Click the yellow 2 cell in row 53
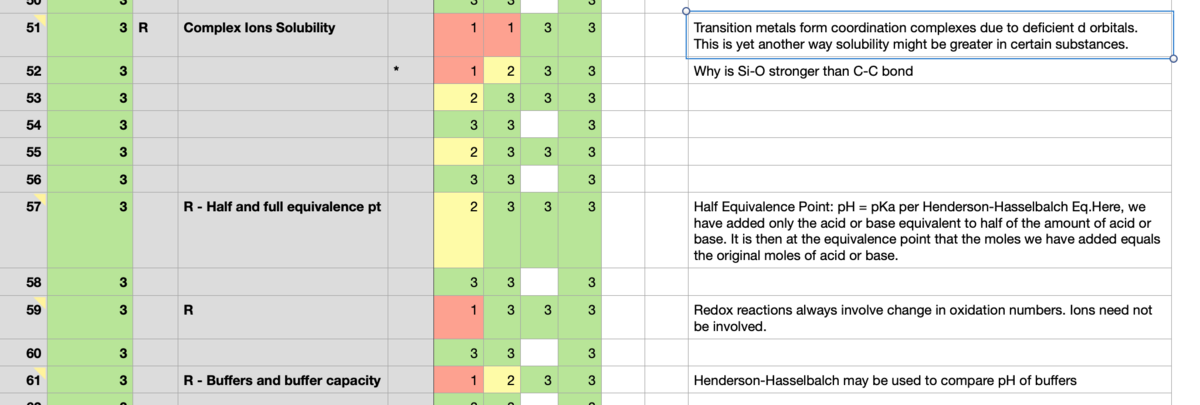 point(459,98)
